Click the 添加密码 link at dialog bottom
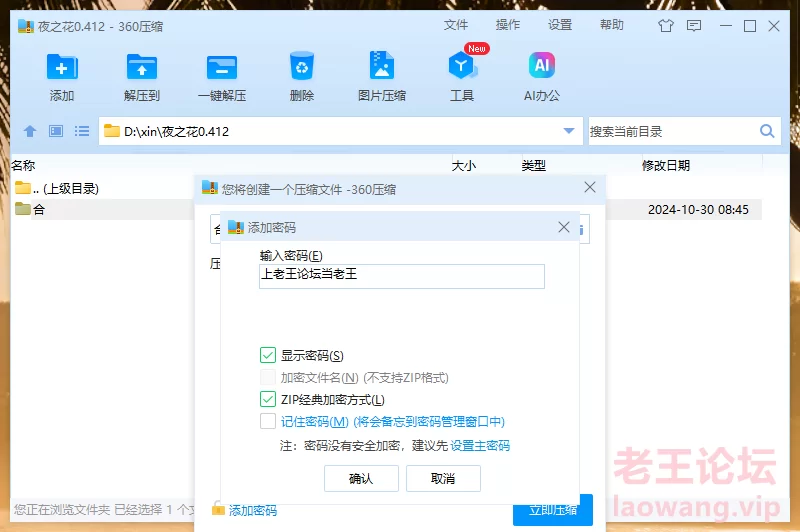The width and height of the screenshot is (800, 532). pyautogui.click(x=253, y=510)
